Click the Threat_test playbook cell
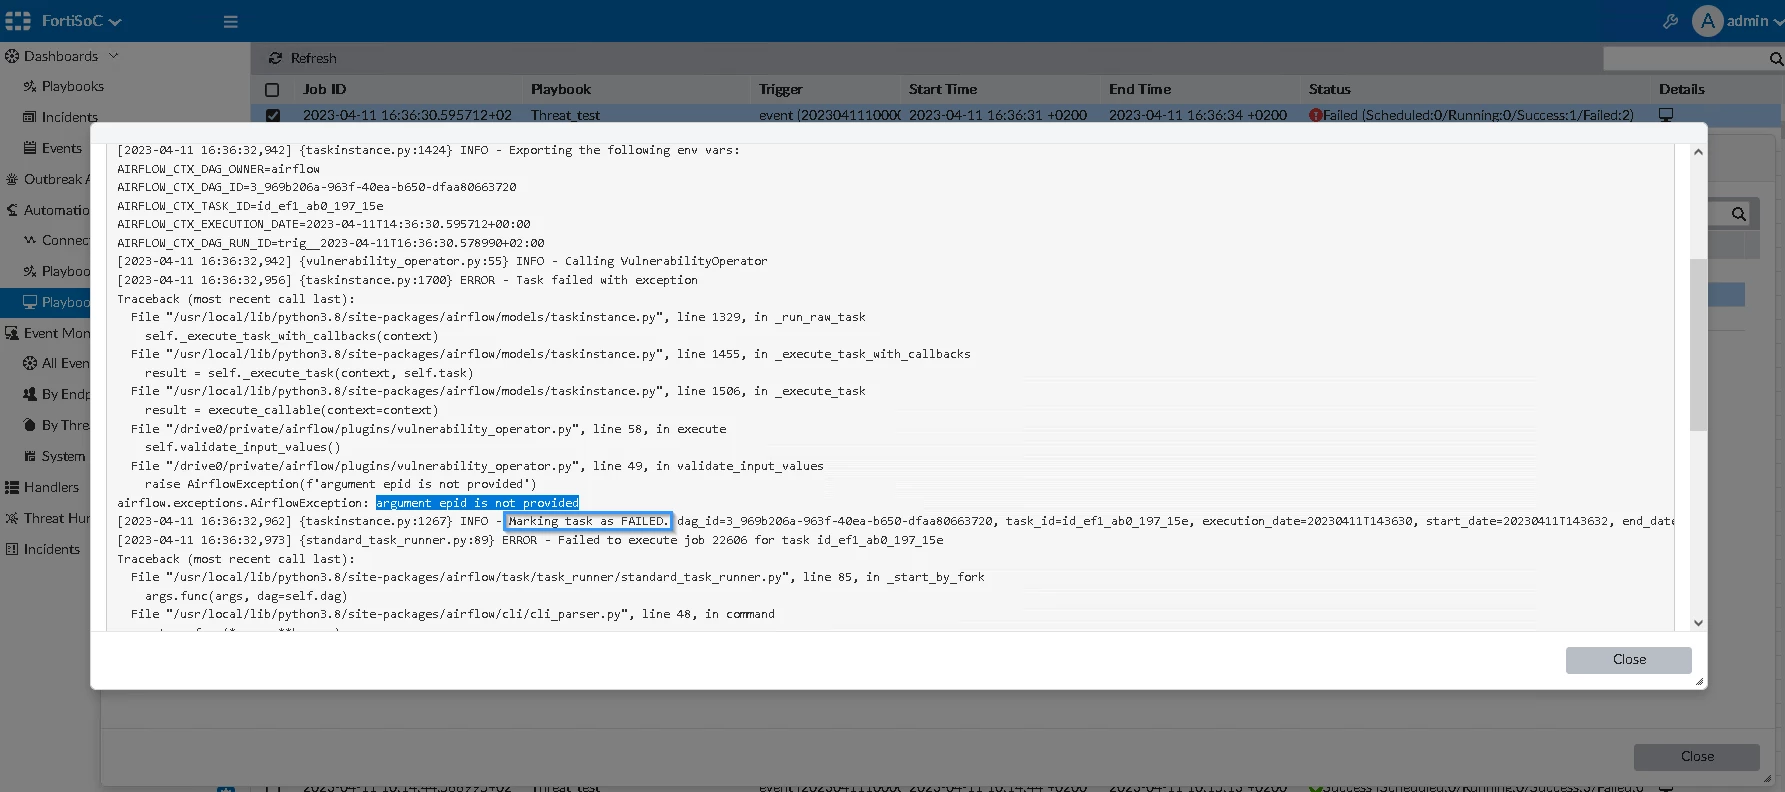Image resolution: width=1785 pixels, height=792 pixels. (565, 115)
